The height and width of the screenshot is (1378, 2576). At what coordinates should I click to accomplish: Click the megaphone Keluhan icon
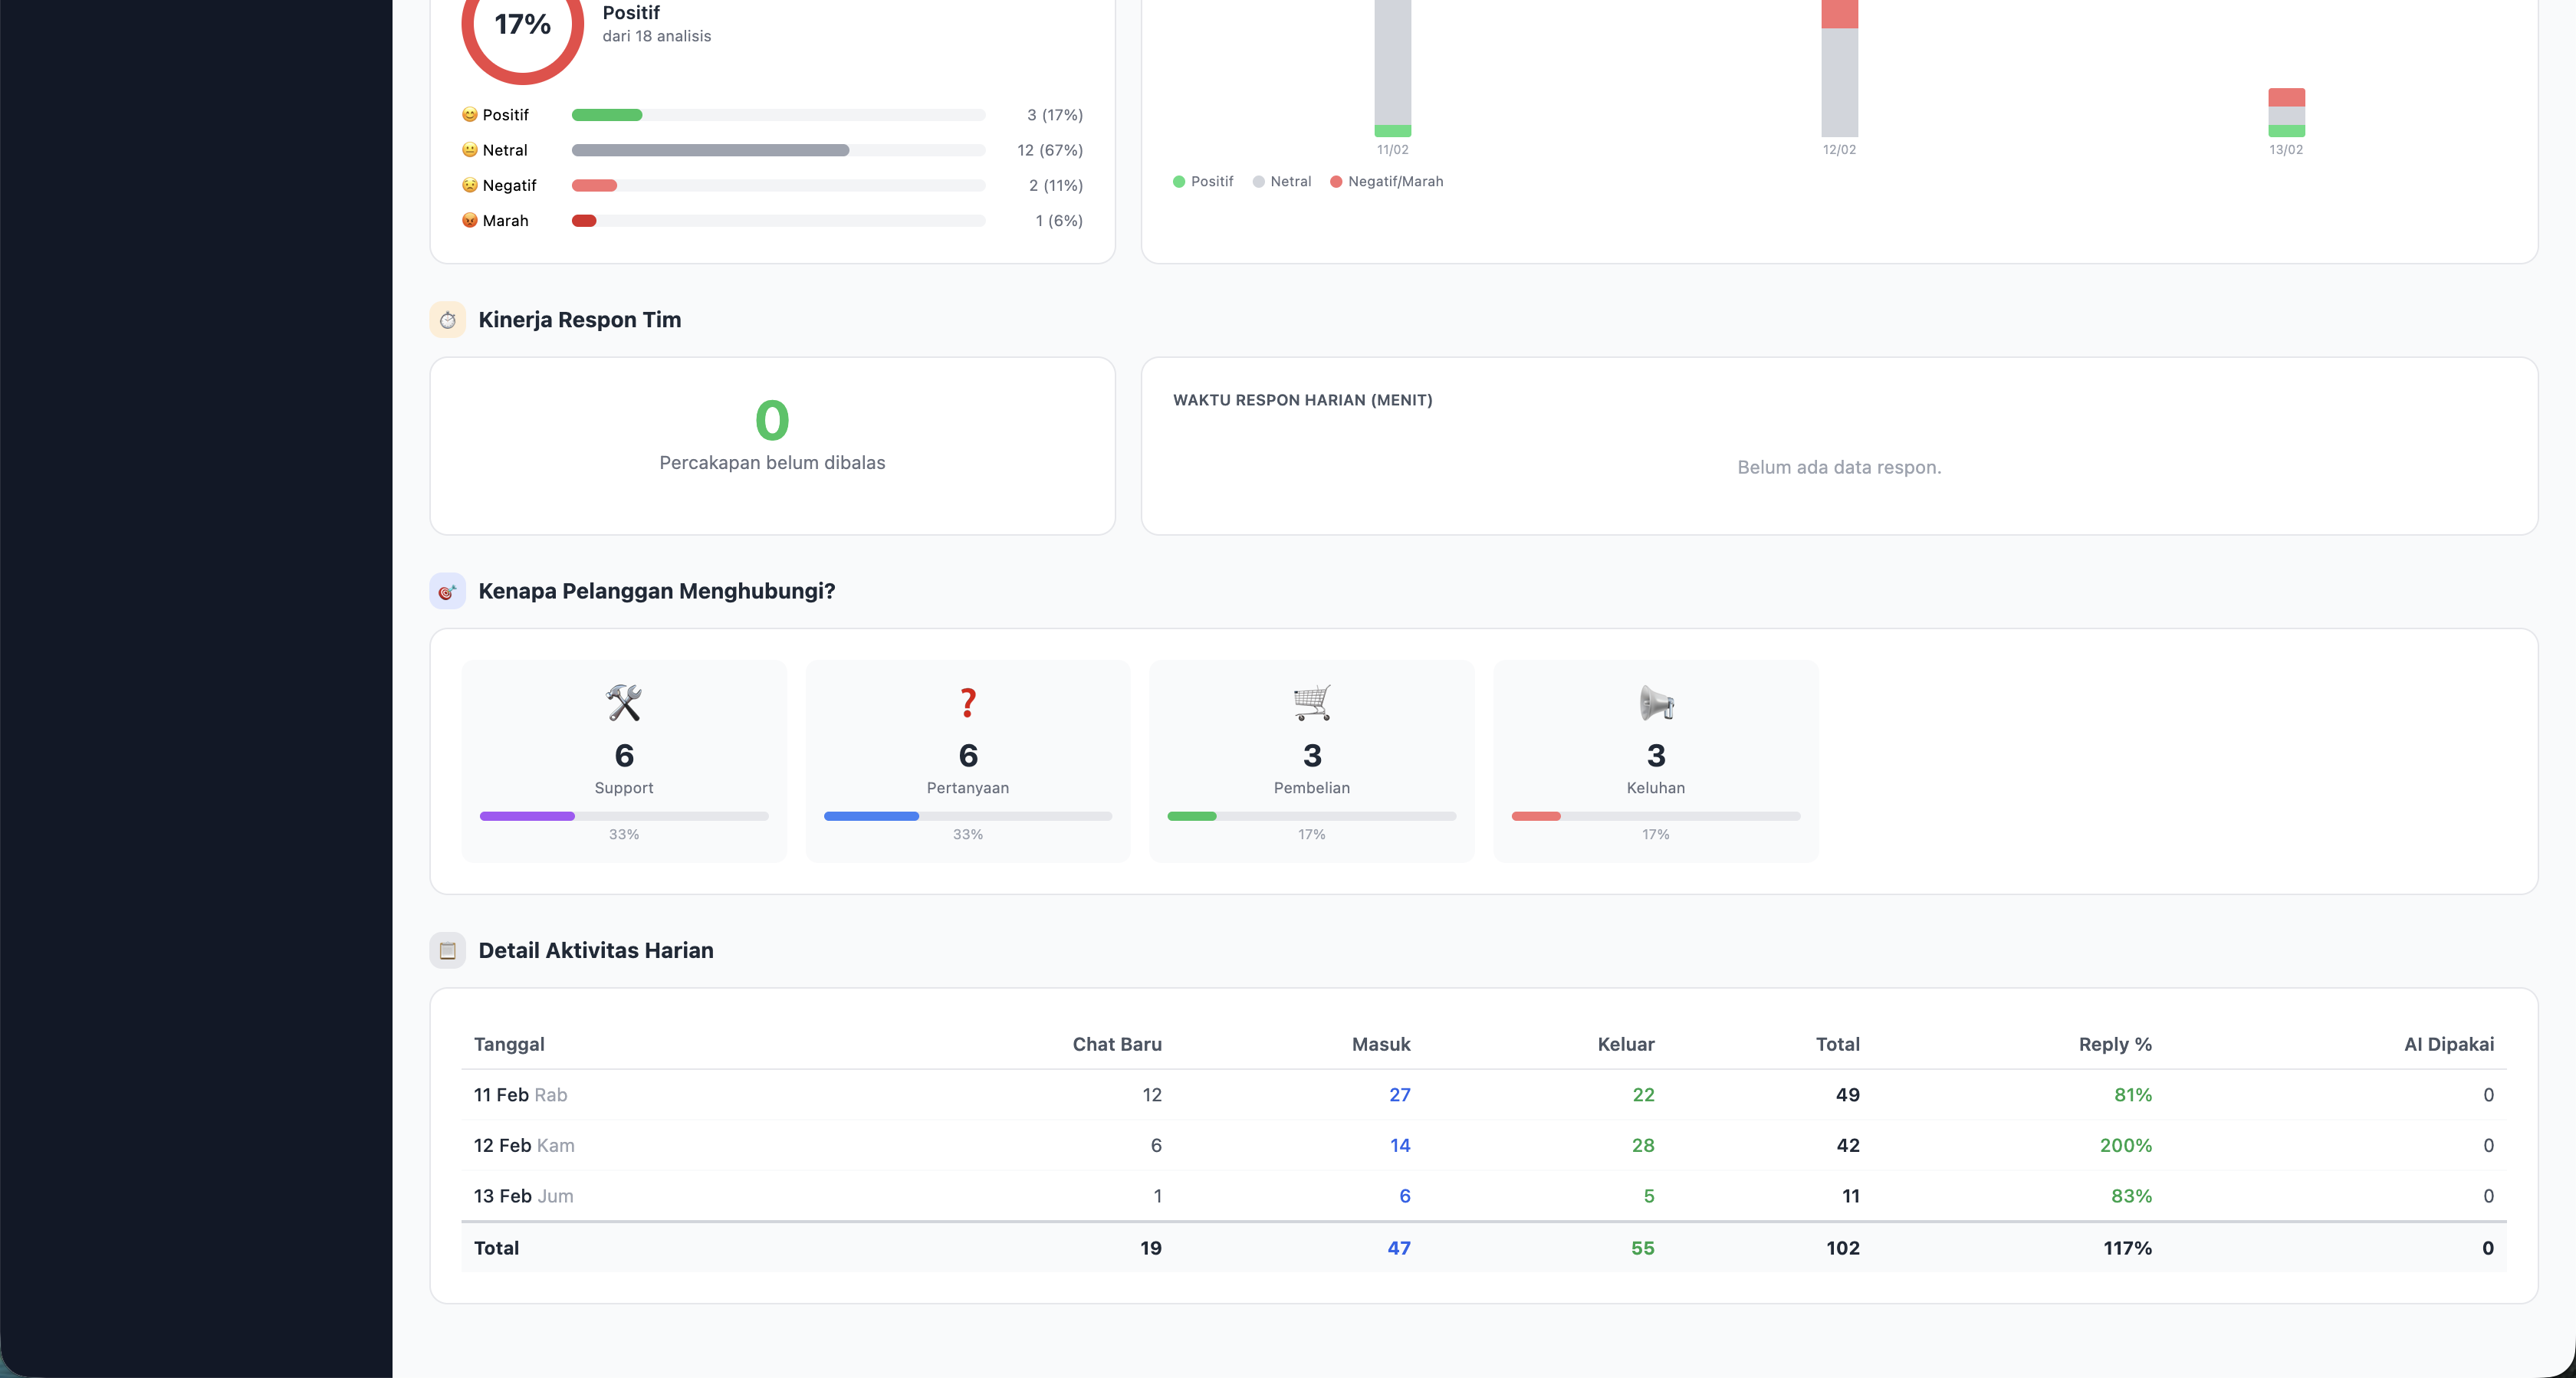1655,703
